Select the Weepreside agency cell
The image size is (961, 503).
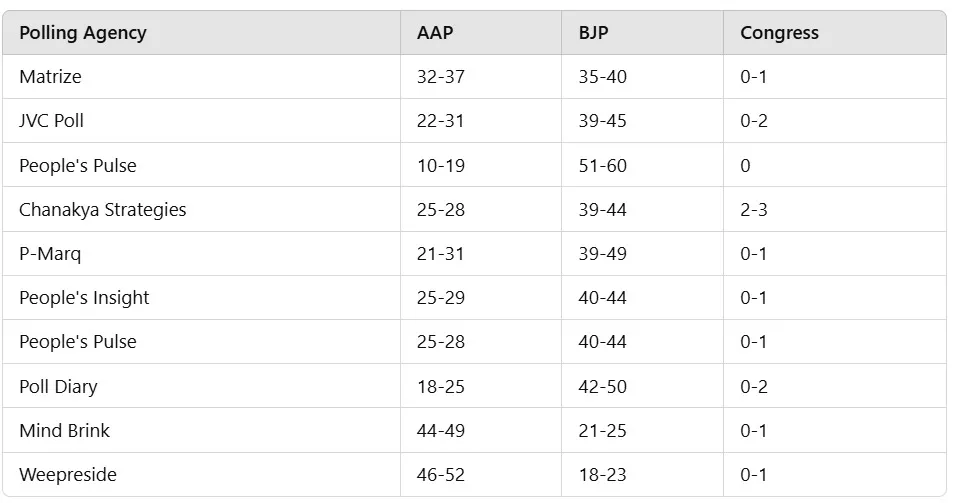[68, 475]
